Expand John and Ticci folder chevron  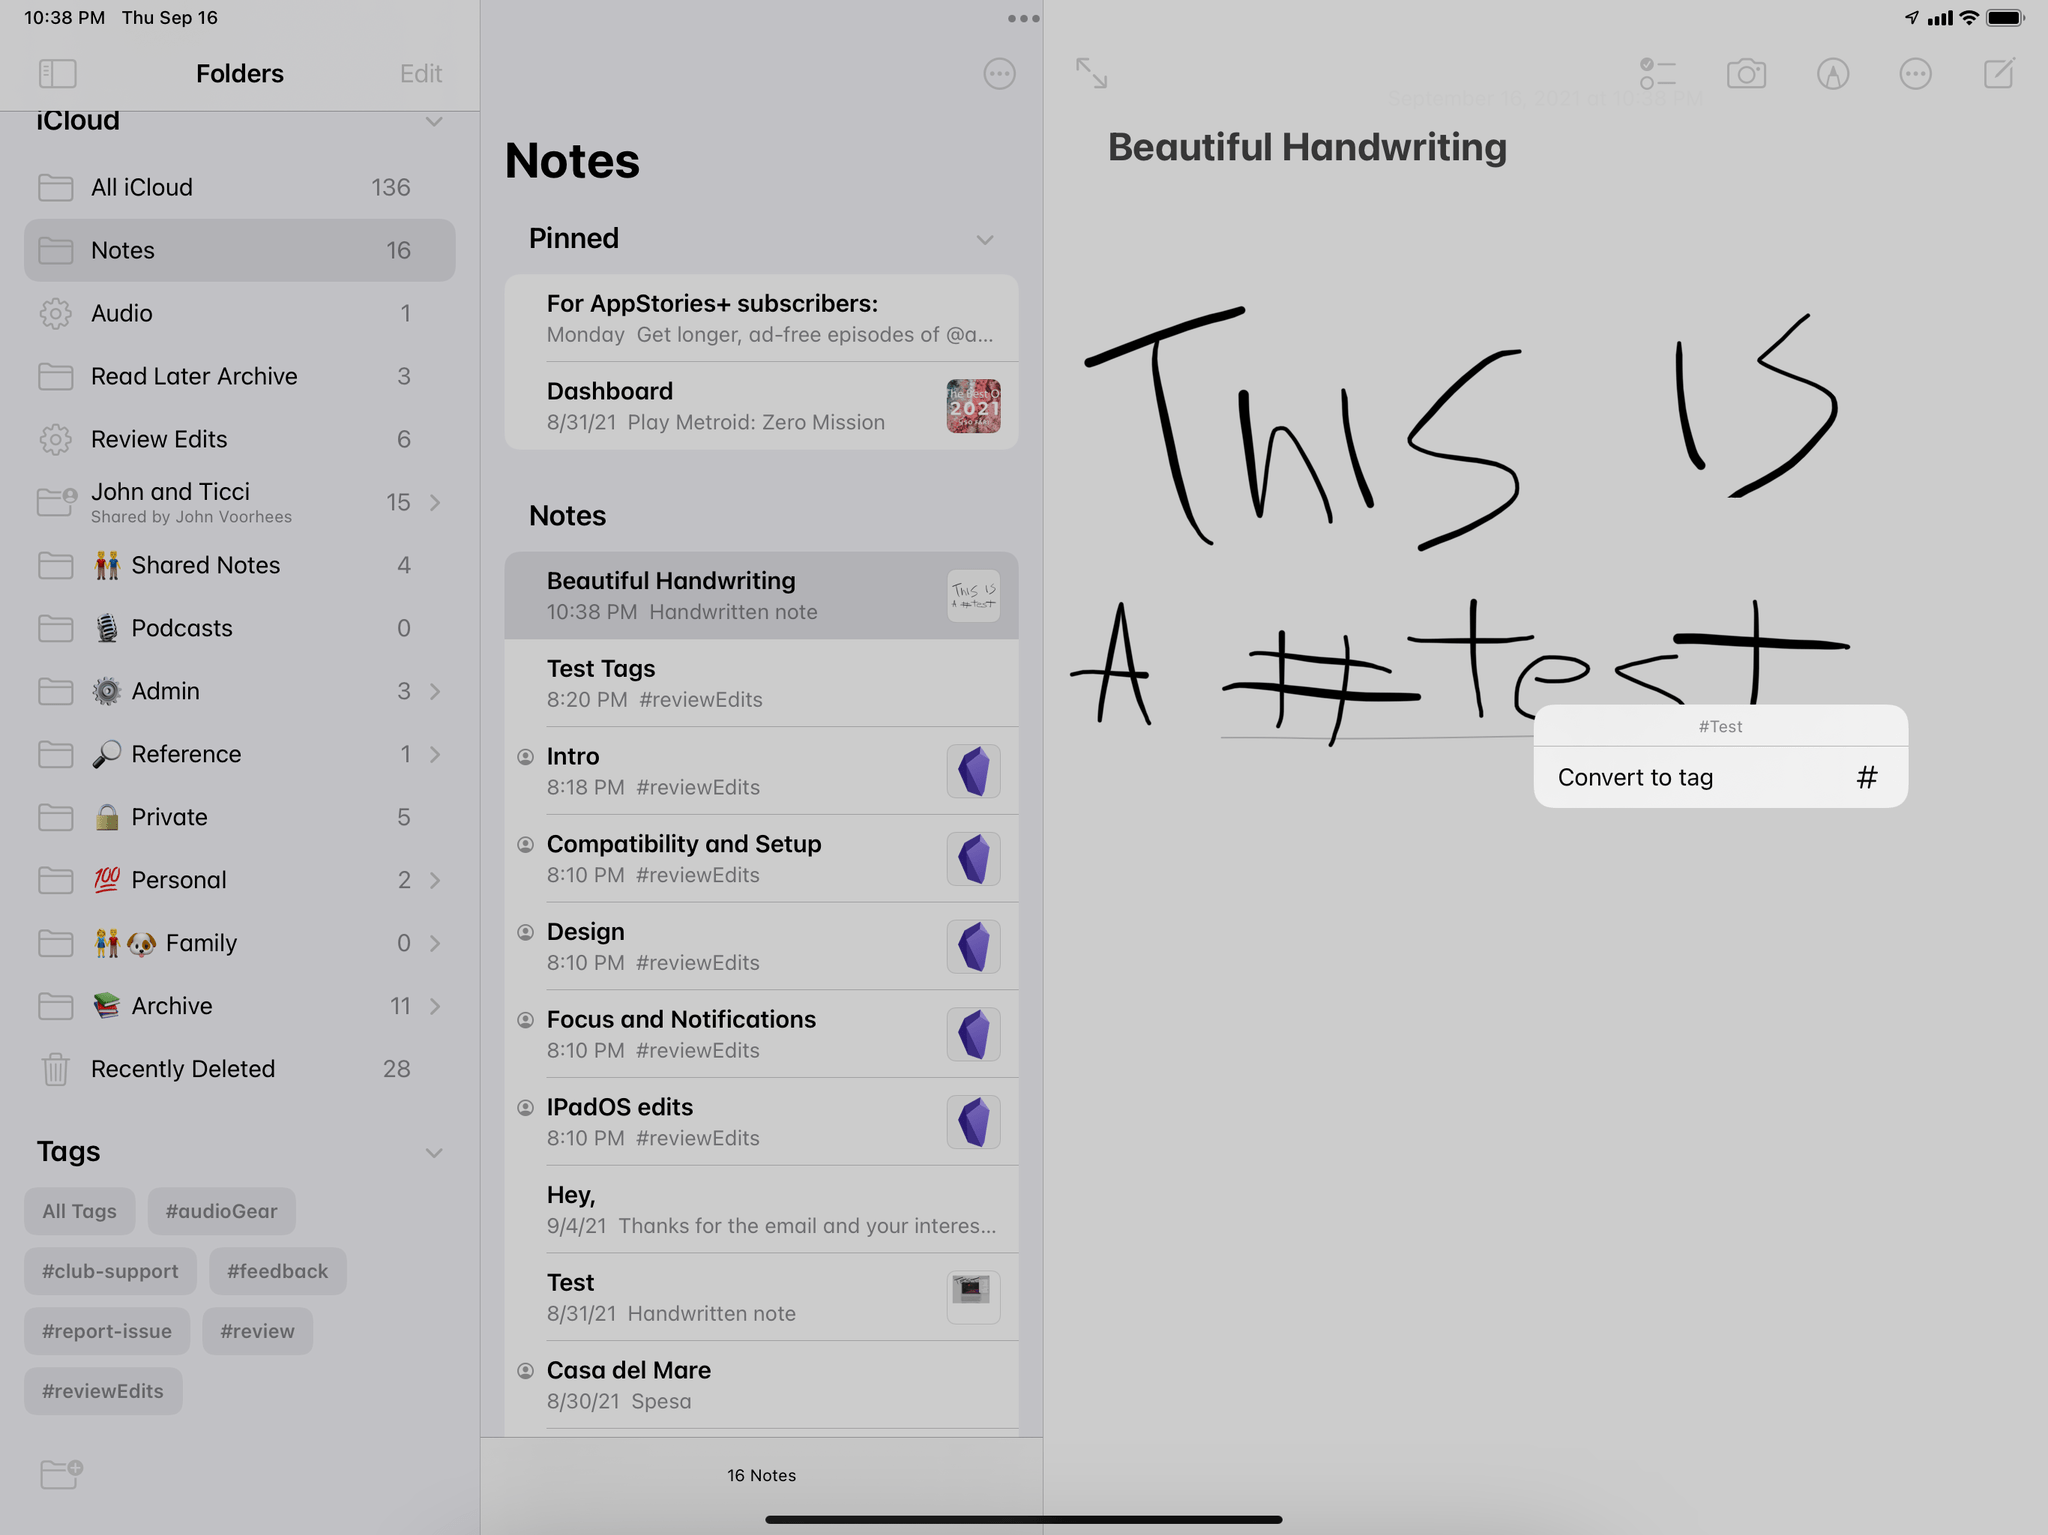coord(435,502)
